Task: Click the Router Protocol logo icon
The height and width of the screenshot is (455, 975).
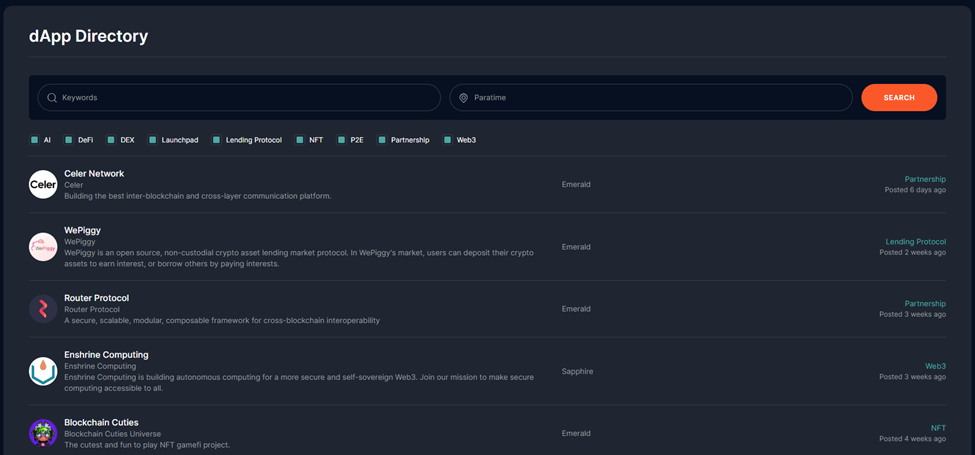Action: tap(43, 309)
